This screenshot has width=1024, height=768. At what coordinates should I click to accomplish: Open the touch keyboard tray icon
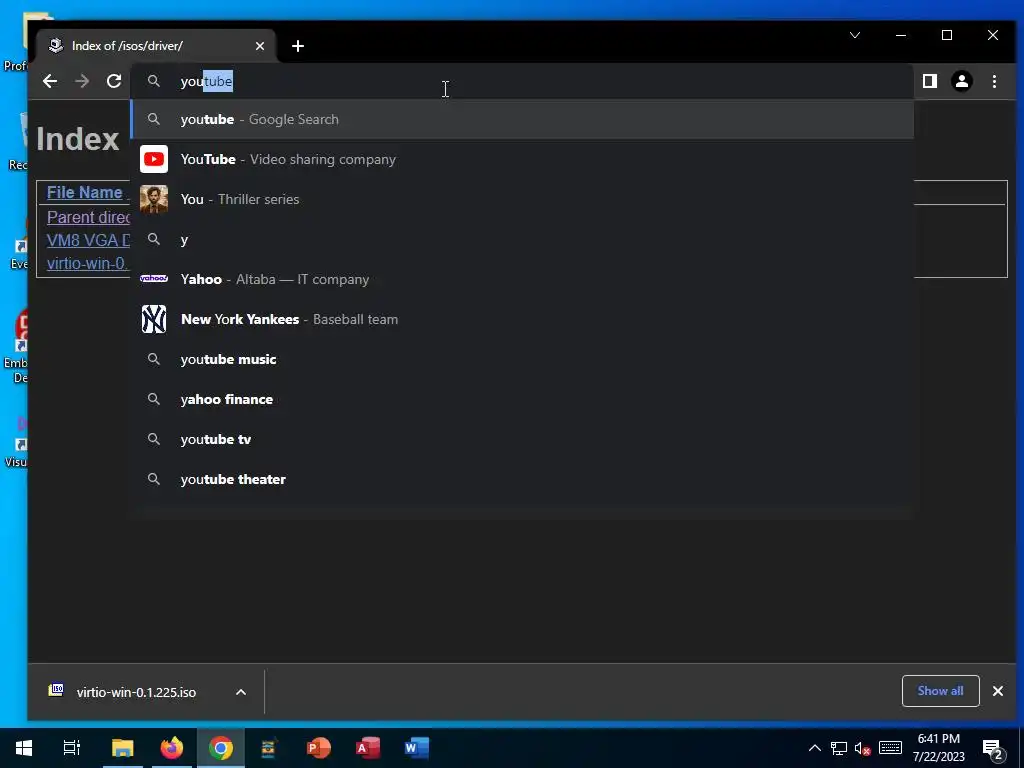pos(890,748)
